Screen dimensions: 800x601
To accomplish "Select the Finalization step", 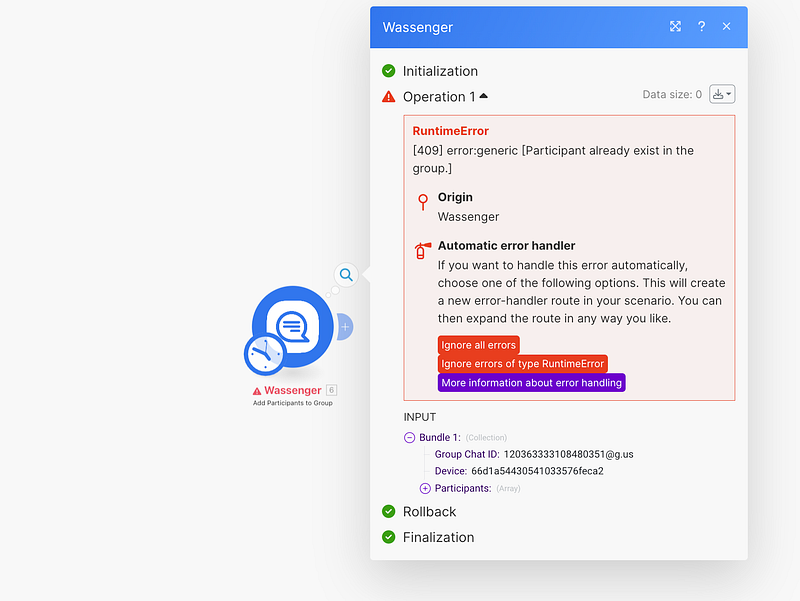I will pyautogui.click(x=438, y=537).
